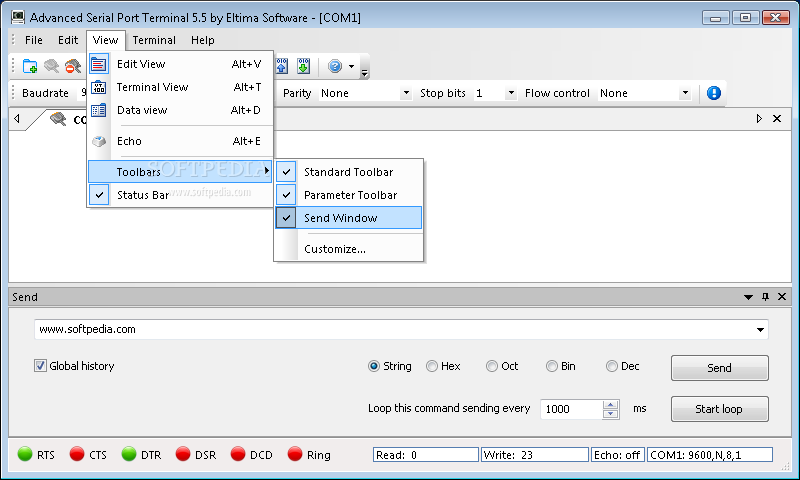The width and height of the screenshot is (800, 480).
Task: Toggle the Global history checkbox
Action: tap(40, 366)
